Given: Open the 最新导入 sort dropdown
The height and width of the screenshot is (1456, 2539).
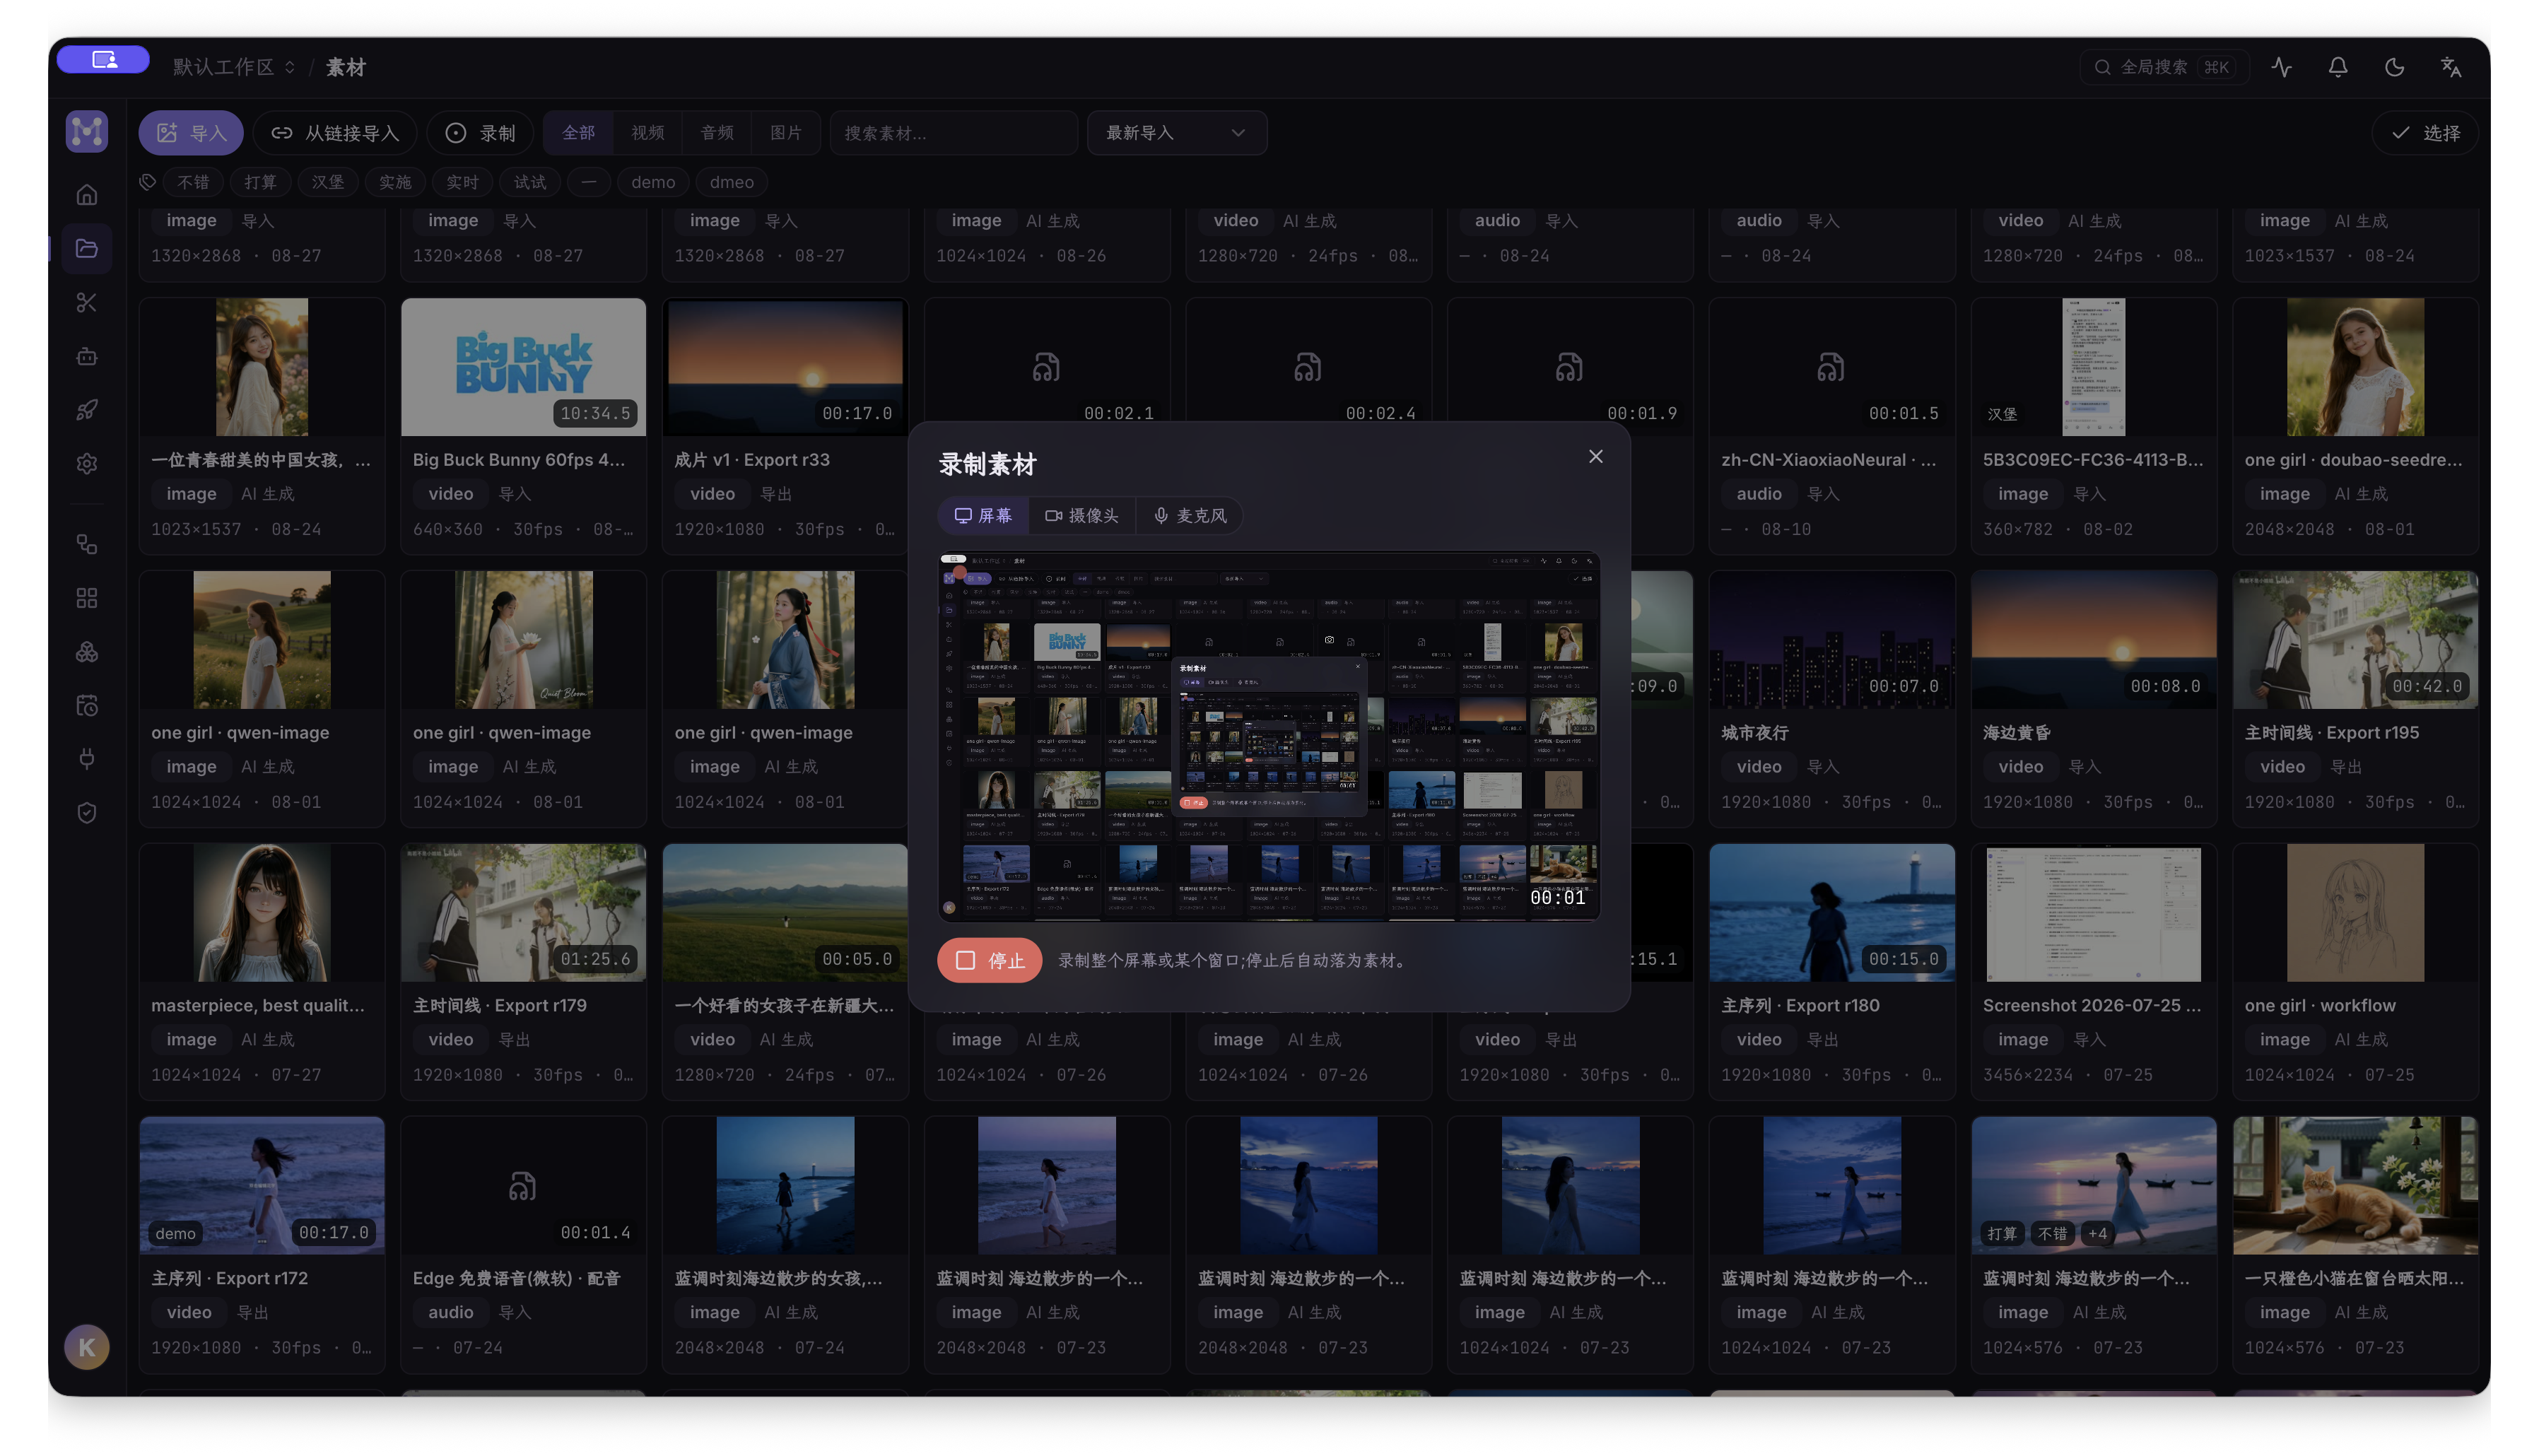Looking at the screenshot, I should tap(1177, 133).
